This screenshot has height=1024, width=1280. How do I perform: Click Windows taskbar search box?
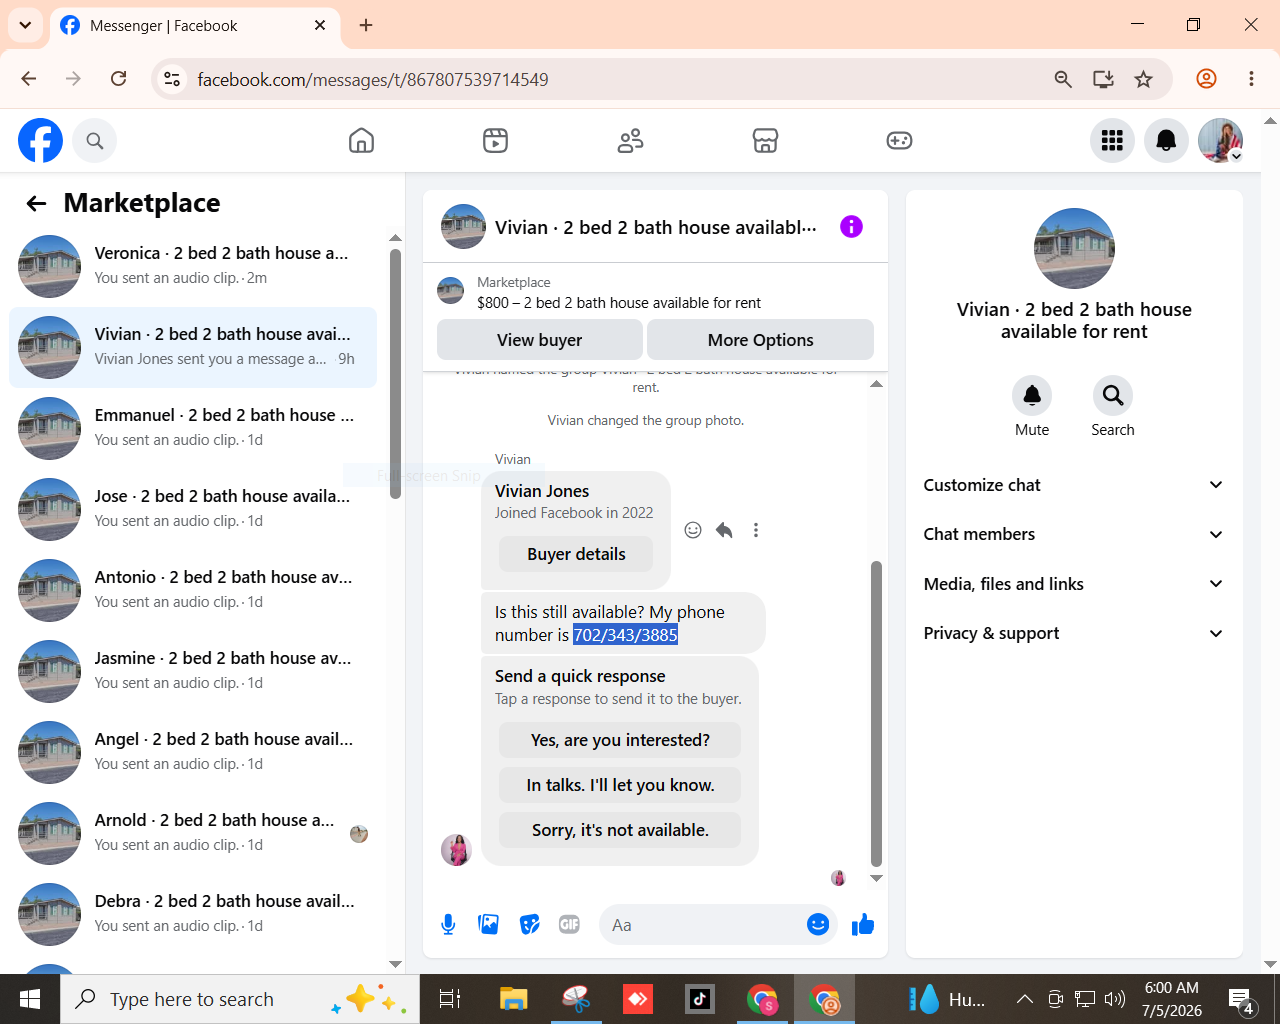tap(240, 999)
